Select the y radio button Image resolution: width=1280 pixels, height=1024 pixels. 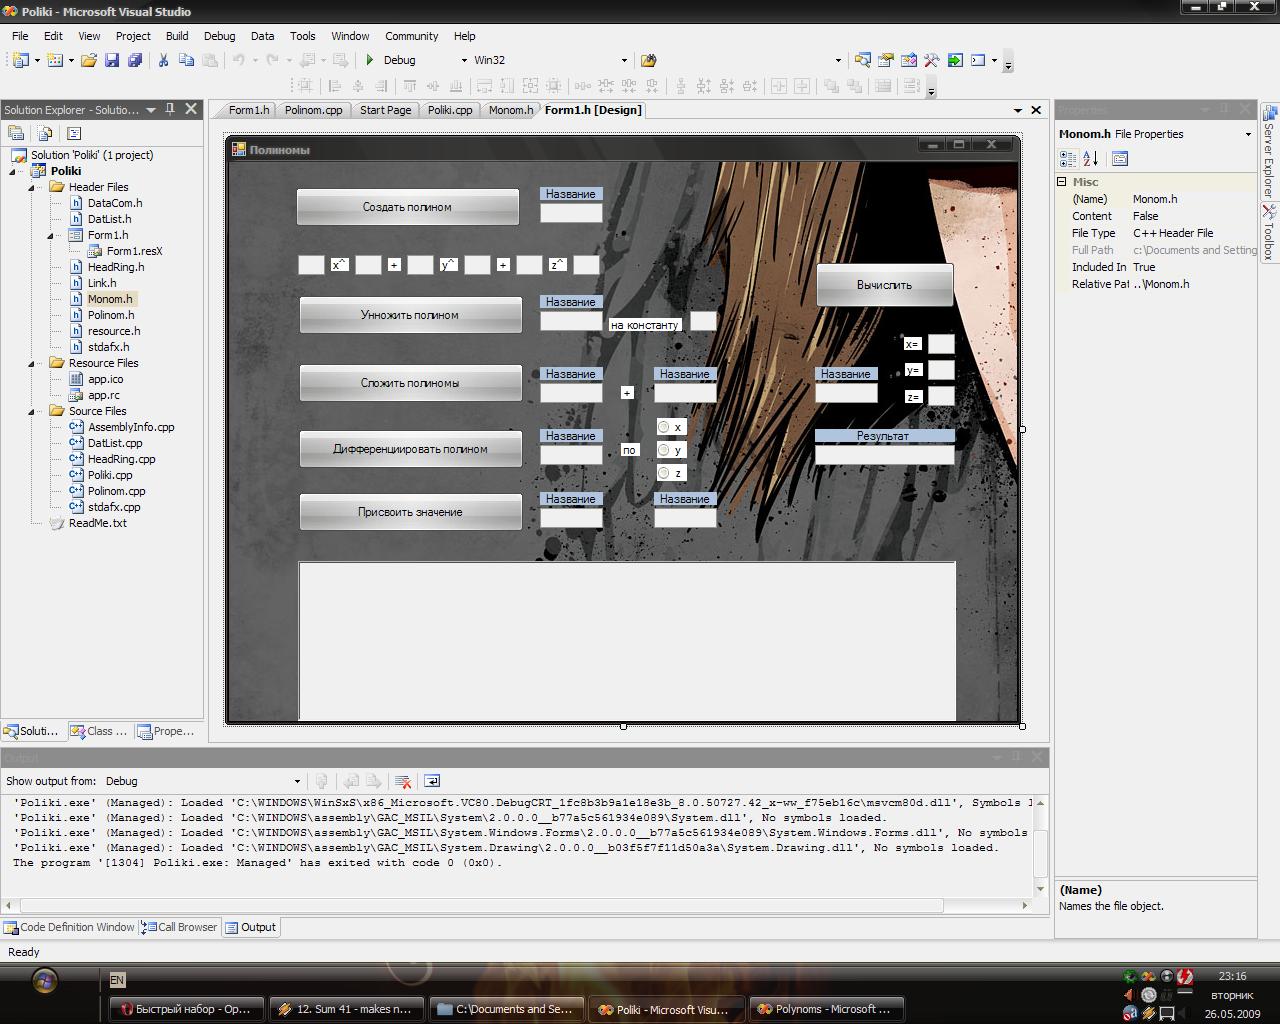coord(663,450)
